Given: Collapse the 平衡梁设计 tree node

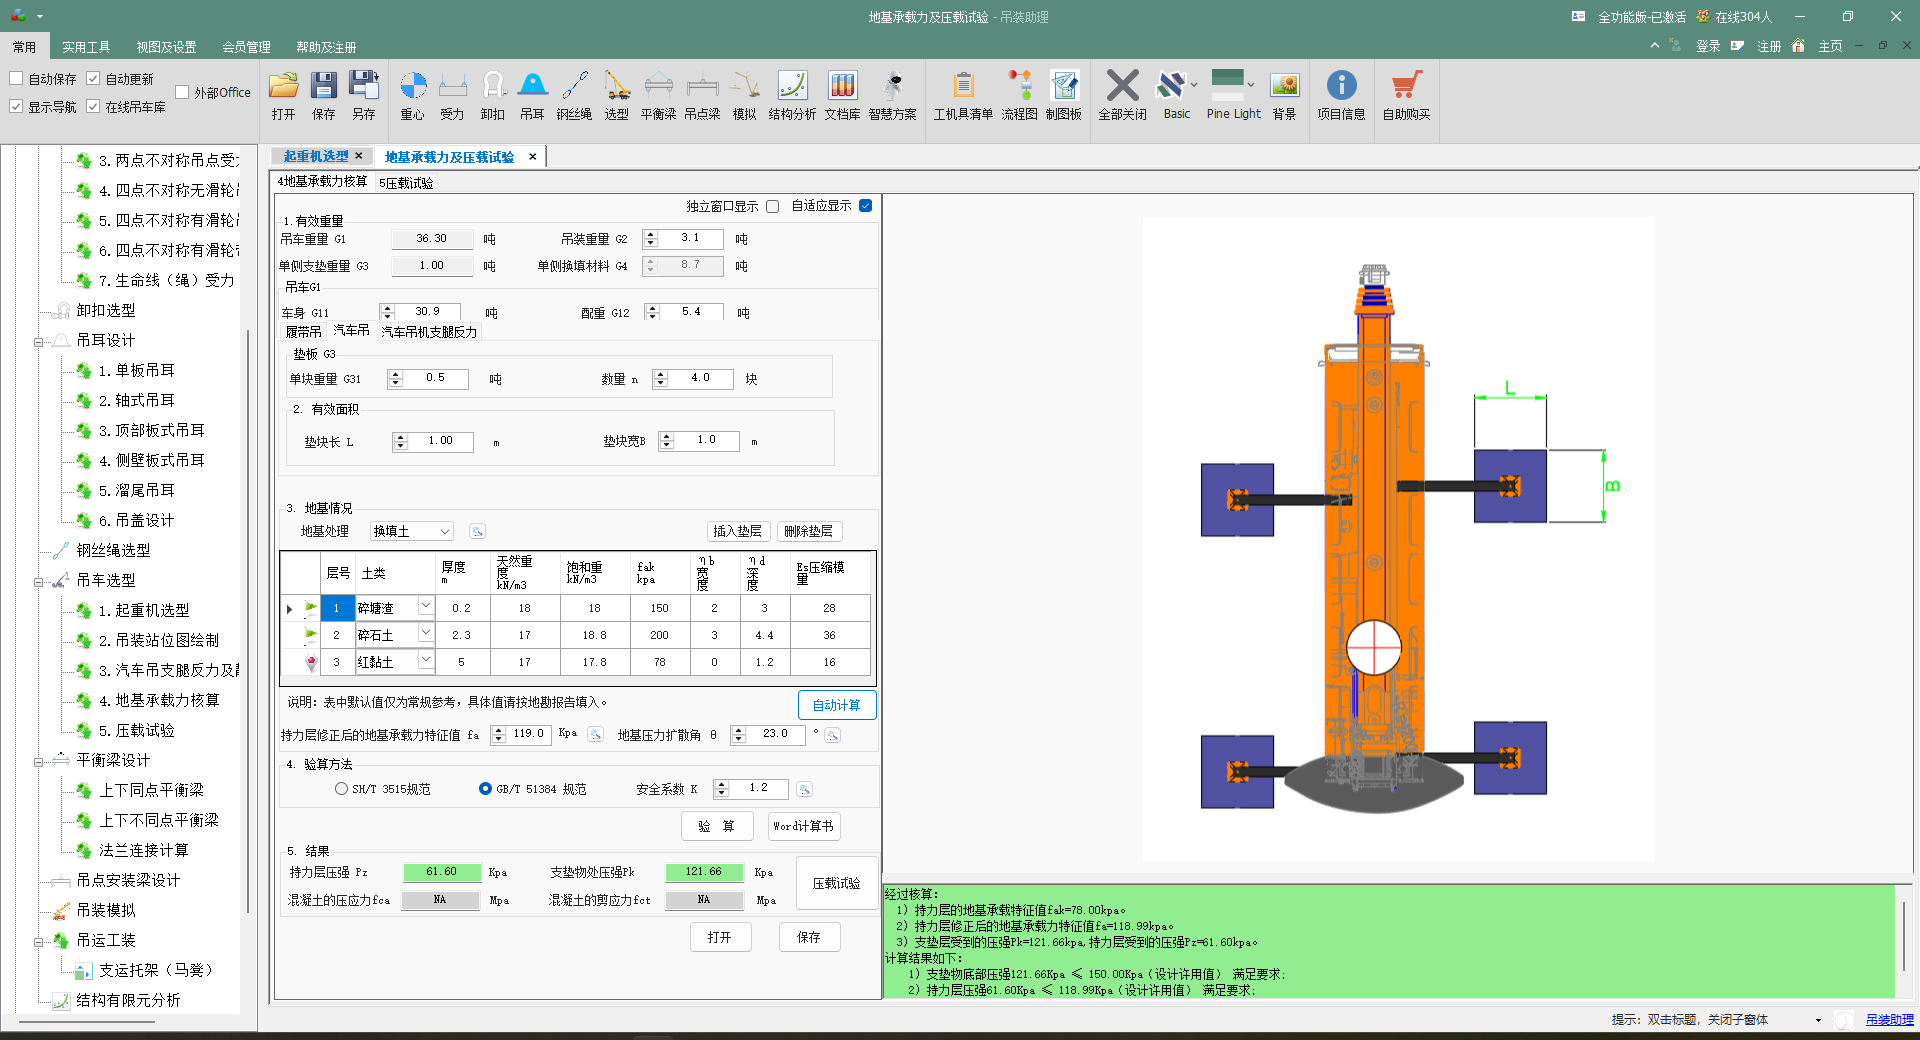Looking at the screenshot, I should point(38,761).
